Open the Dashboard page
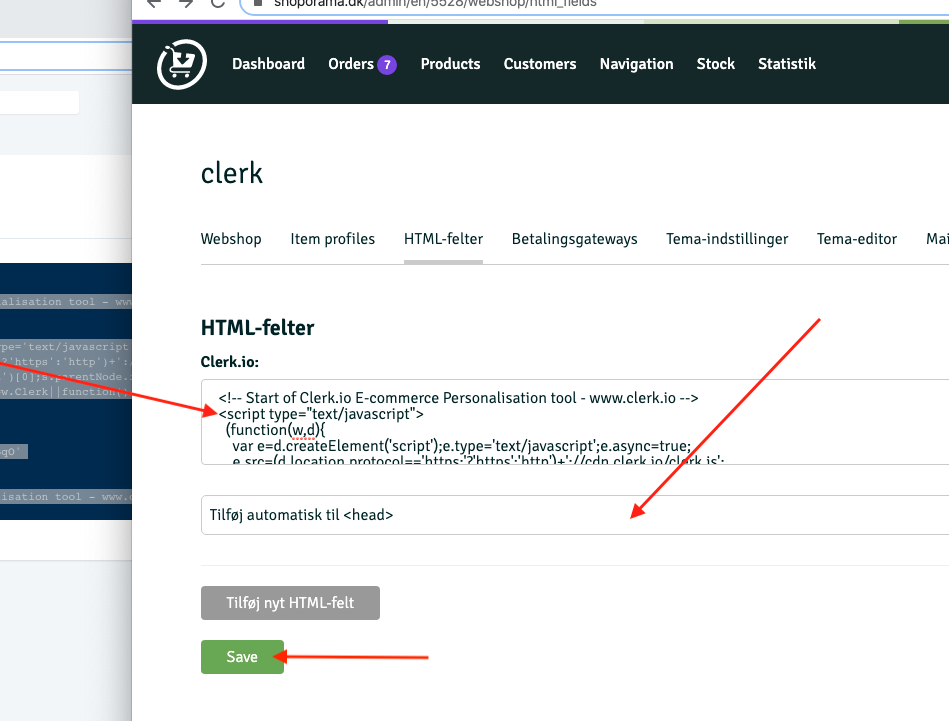 268,64
